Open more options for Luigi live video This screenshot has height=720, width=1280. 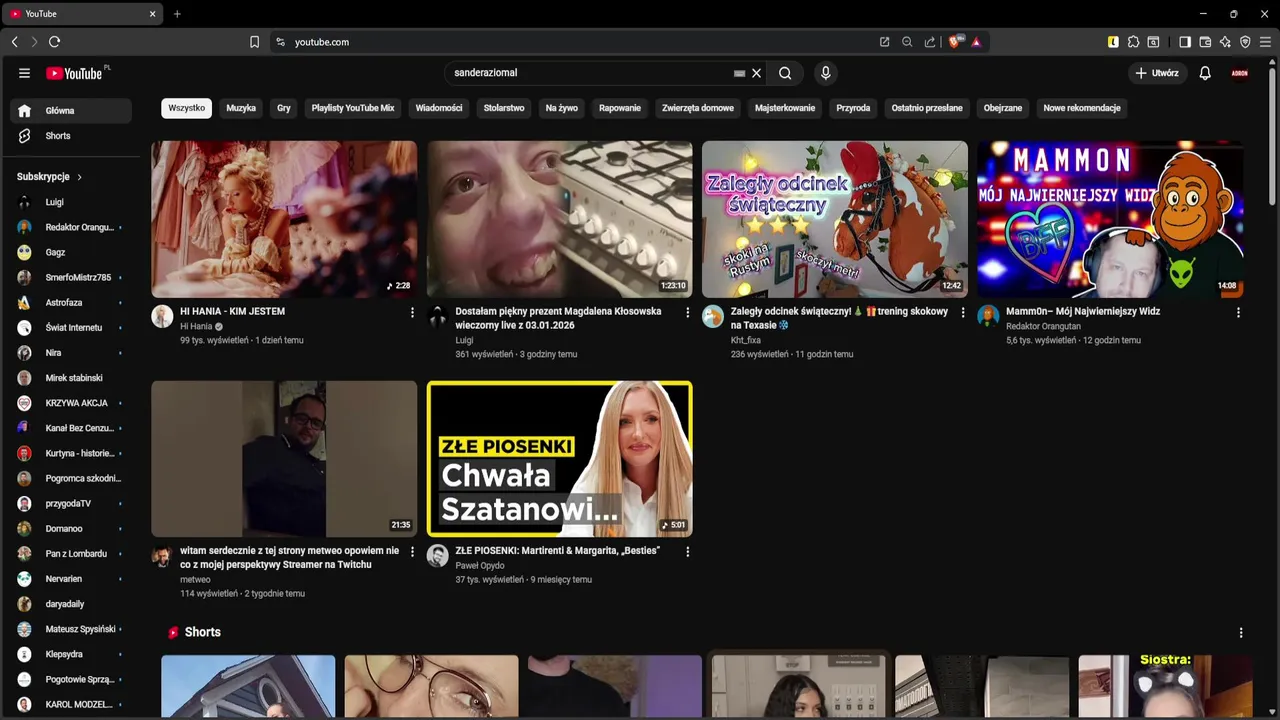click(687, 313)
